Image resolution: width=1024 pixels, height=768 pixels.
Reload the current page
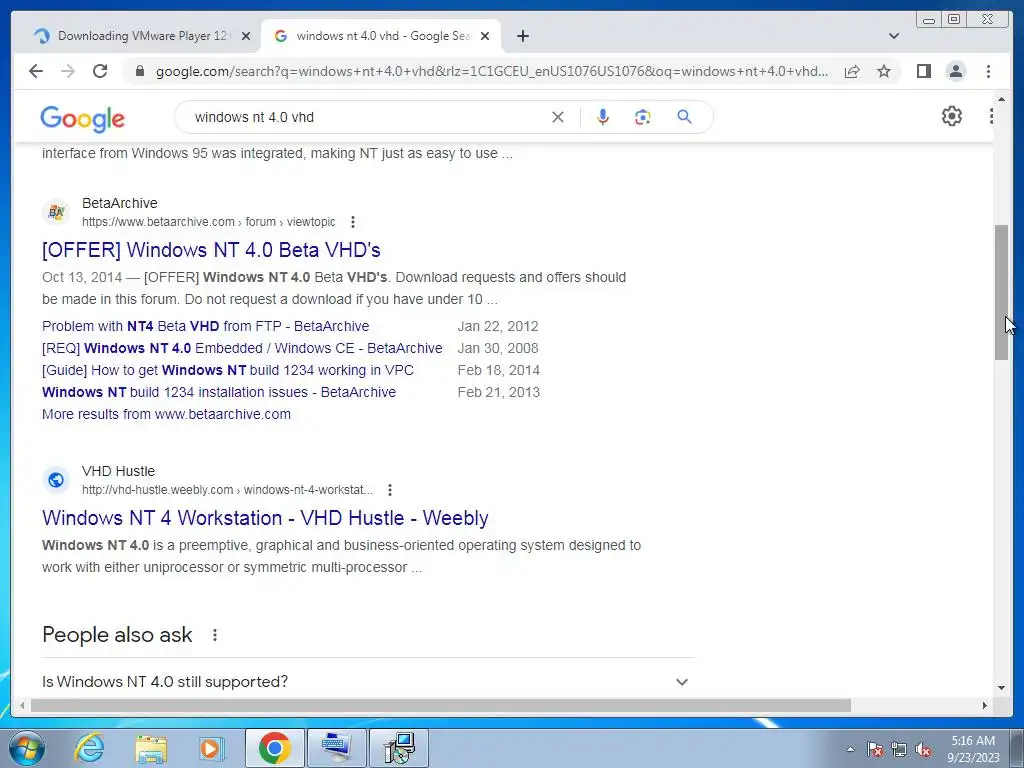point(100,71)
